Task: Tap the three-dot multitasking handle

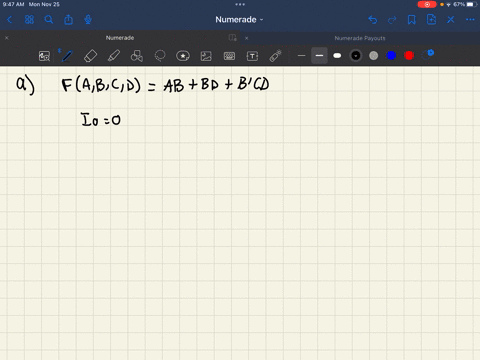Action: 240,4
